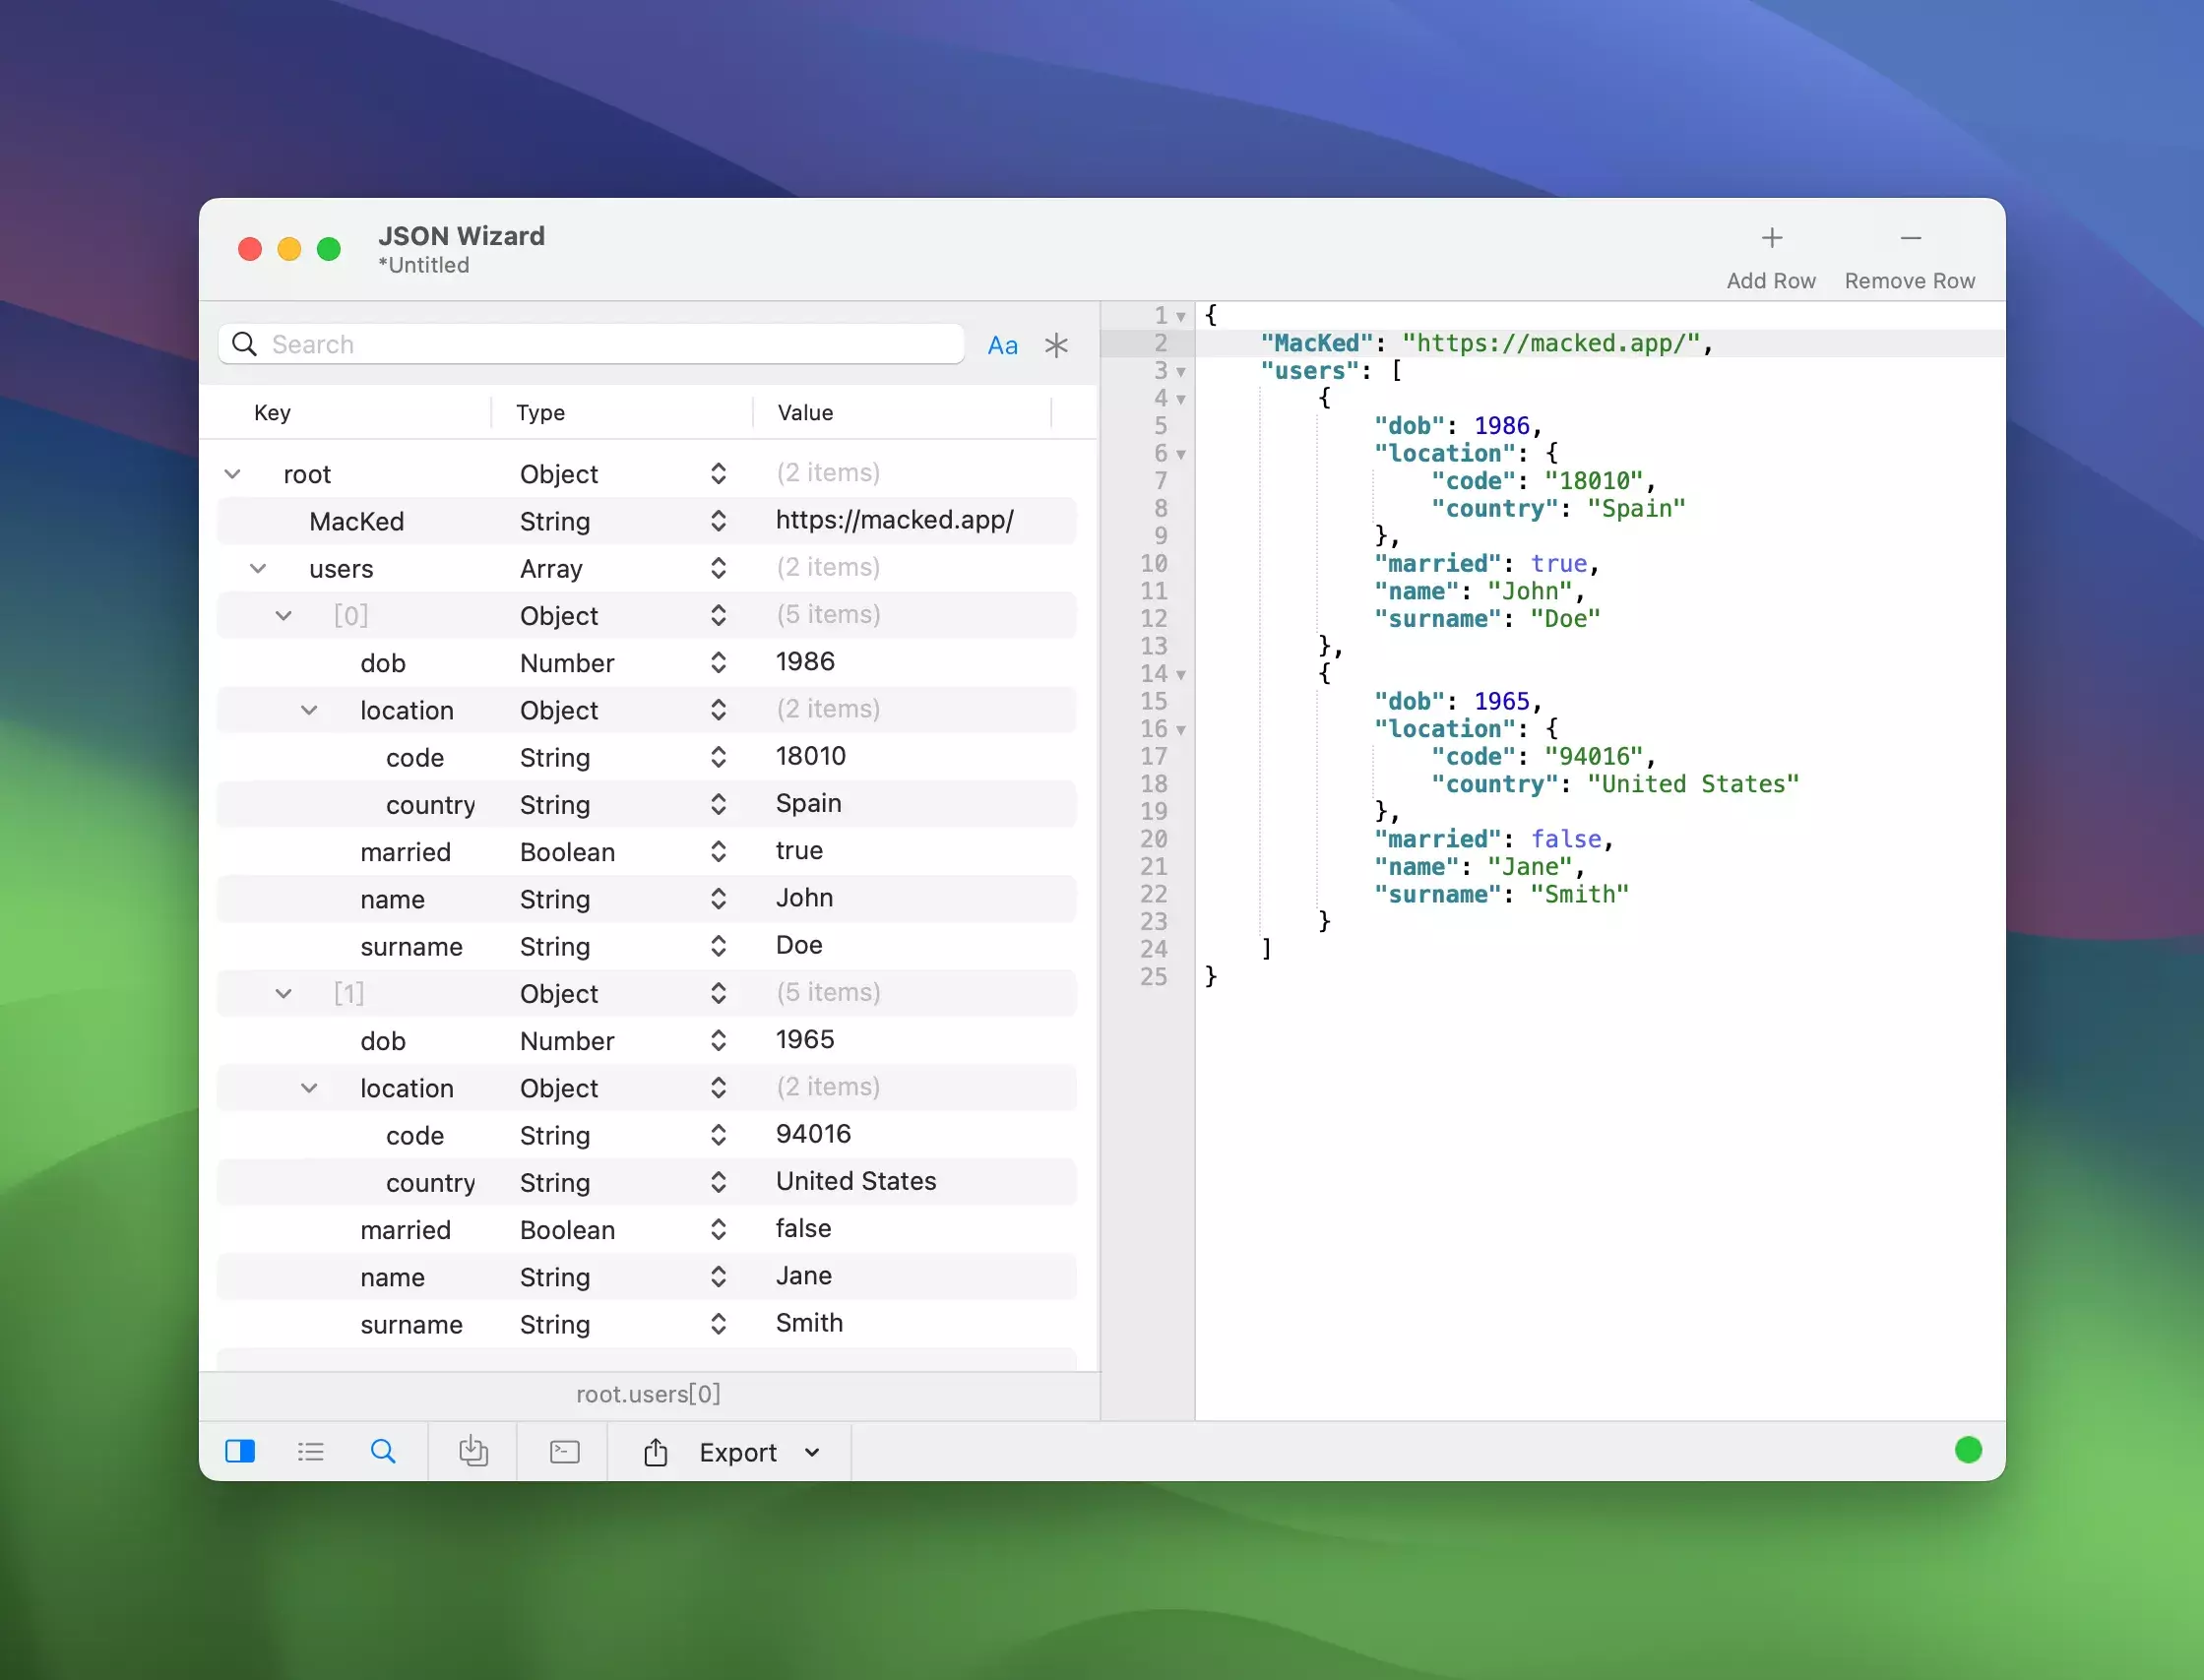The height and width of the screenshot is (1680, 2204).
Task: Toggle case-sensitive search (Aa)
Action: tap(1002, 346)
